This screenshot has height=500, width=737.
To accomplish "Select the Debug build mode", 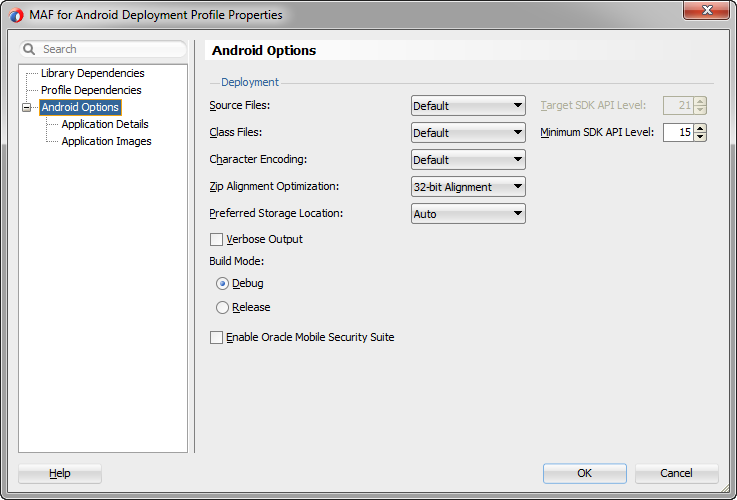I will click(x=222, y=284).
